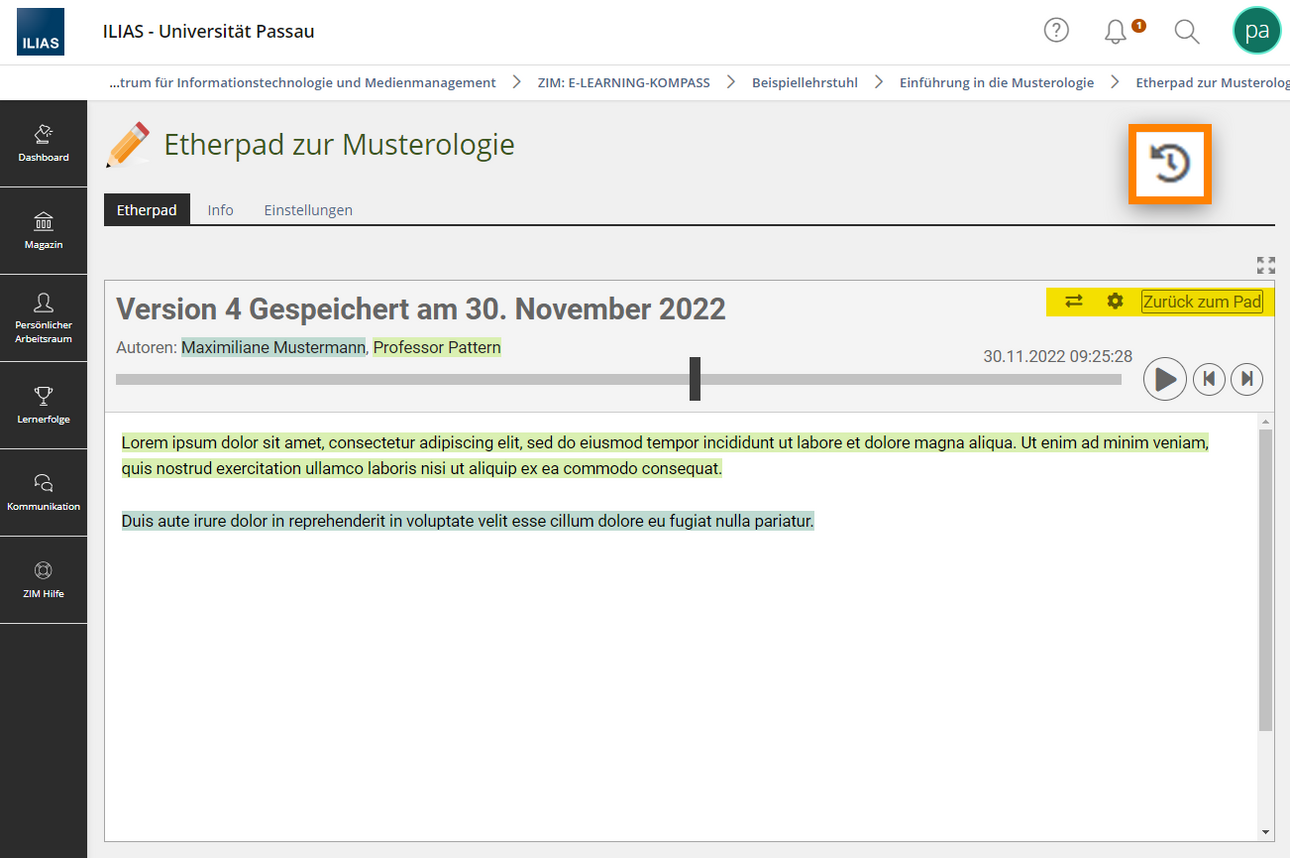Screen dimensions: 1290x858
Task: Open Dashboard in the sidebar
Action: click(43, 143)
